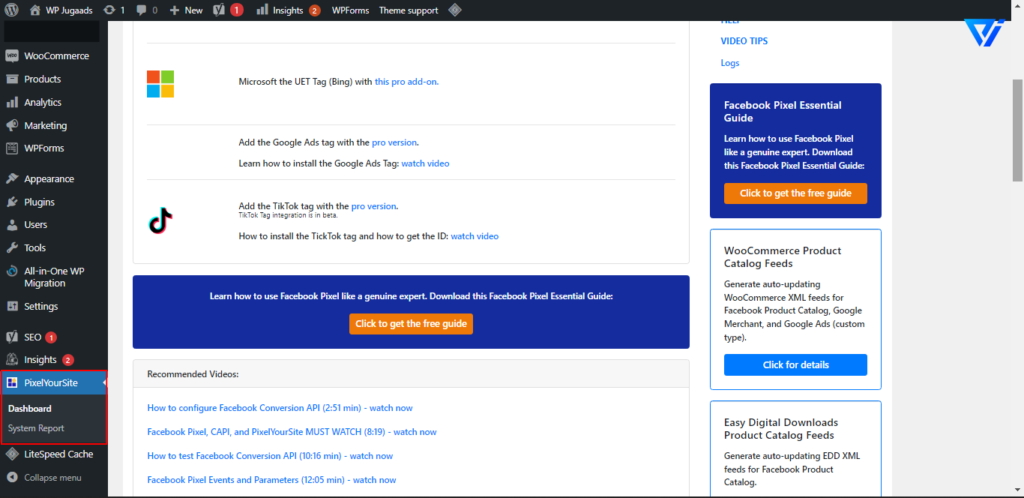Open WooCommerce in sidebar
The height and width of the screenshot is (498, 1024).
pos(54,56)
